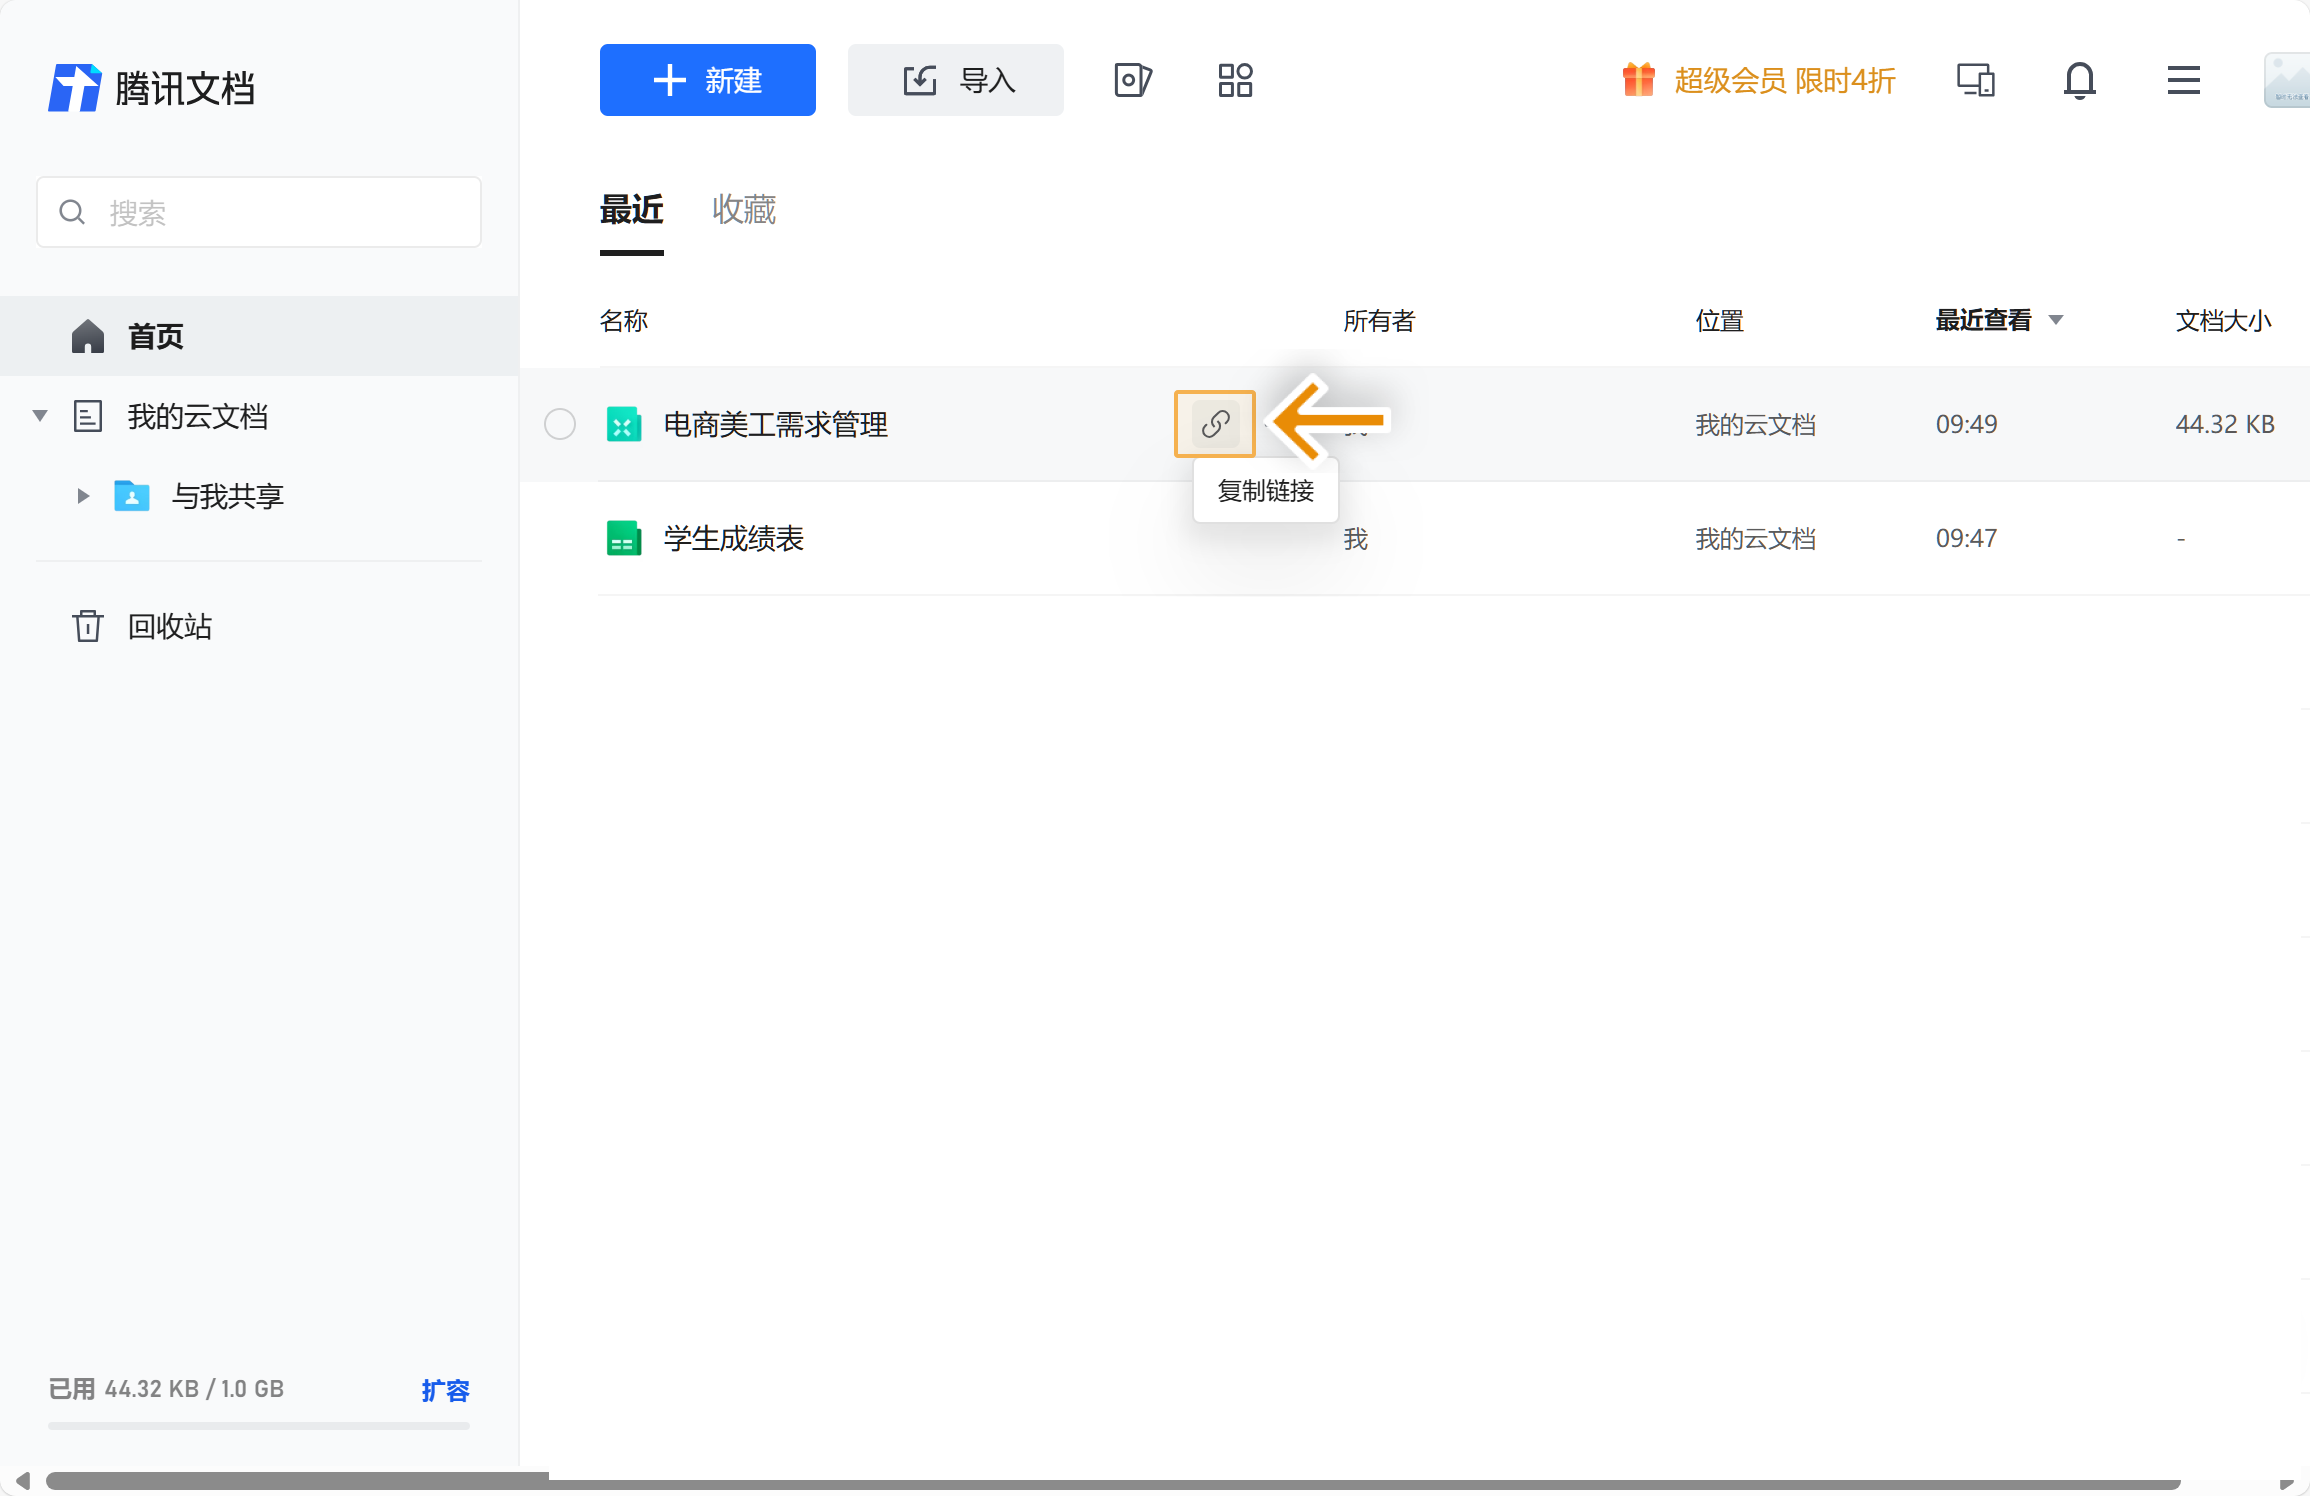The width and height of the screenshot is (2310, 1496).
Task: Open the notification bell
Action: [x=2079, y=80]
